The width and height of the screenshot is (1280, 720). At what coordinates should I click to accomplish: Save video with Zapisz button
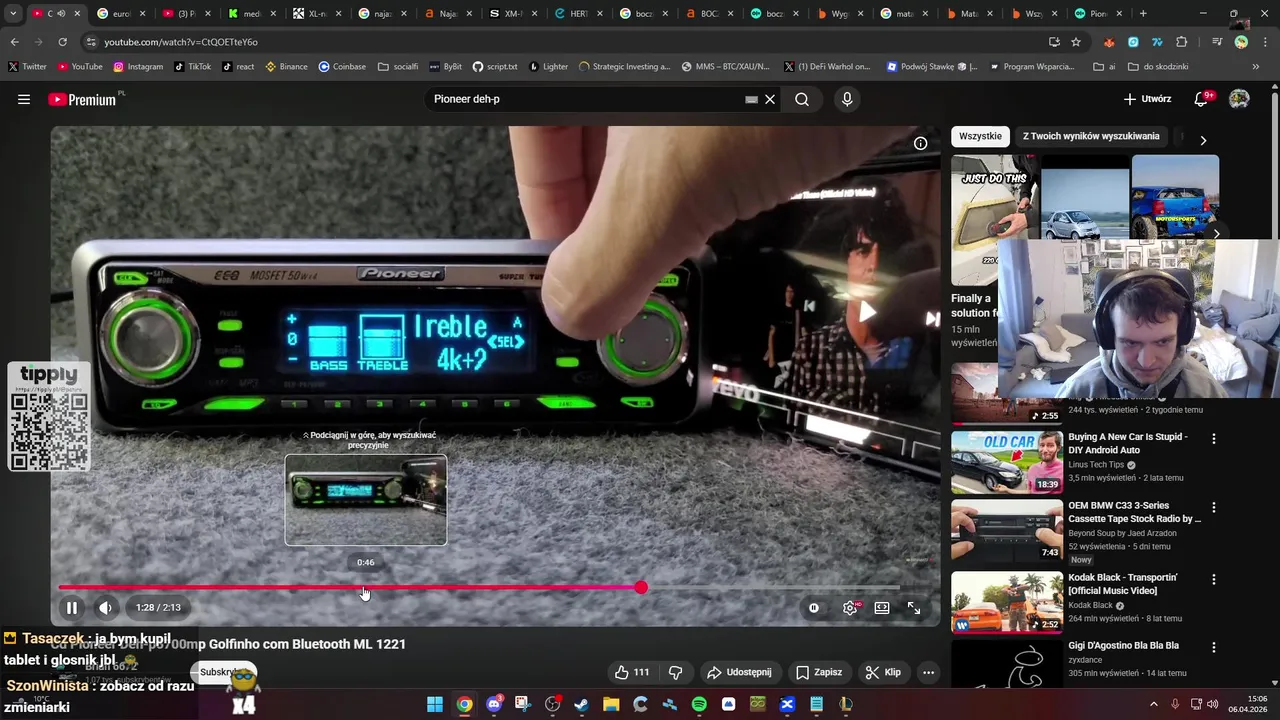(x=819, y=672)
